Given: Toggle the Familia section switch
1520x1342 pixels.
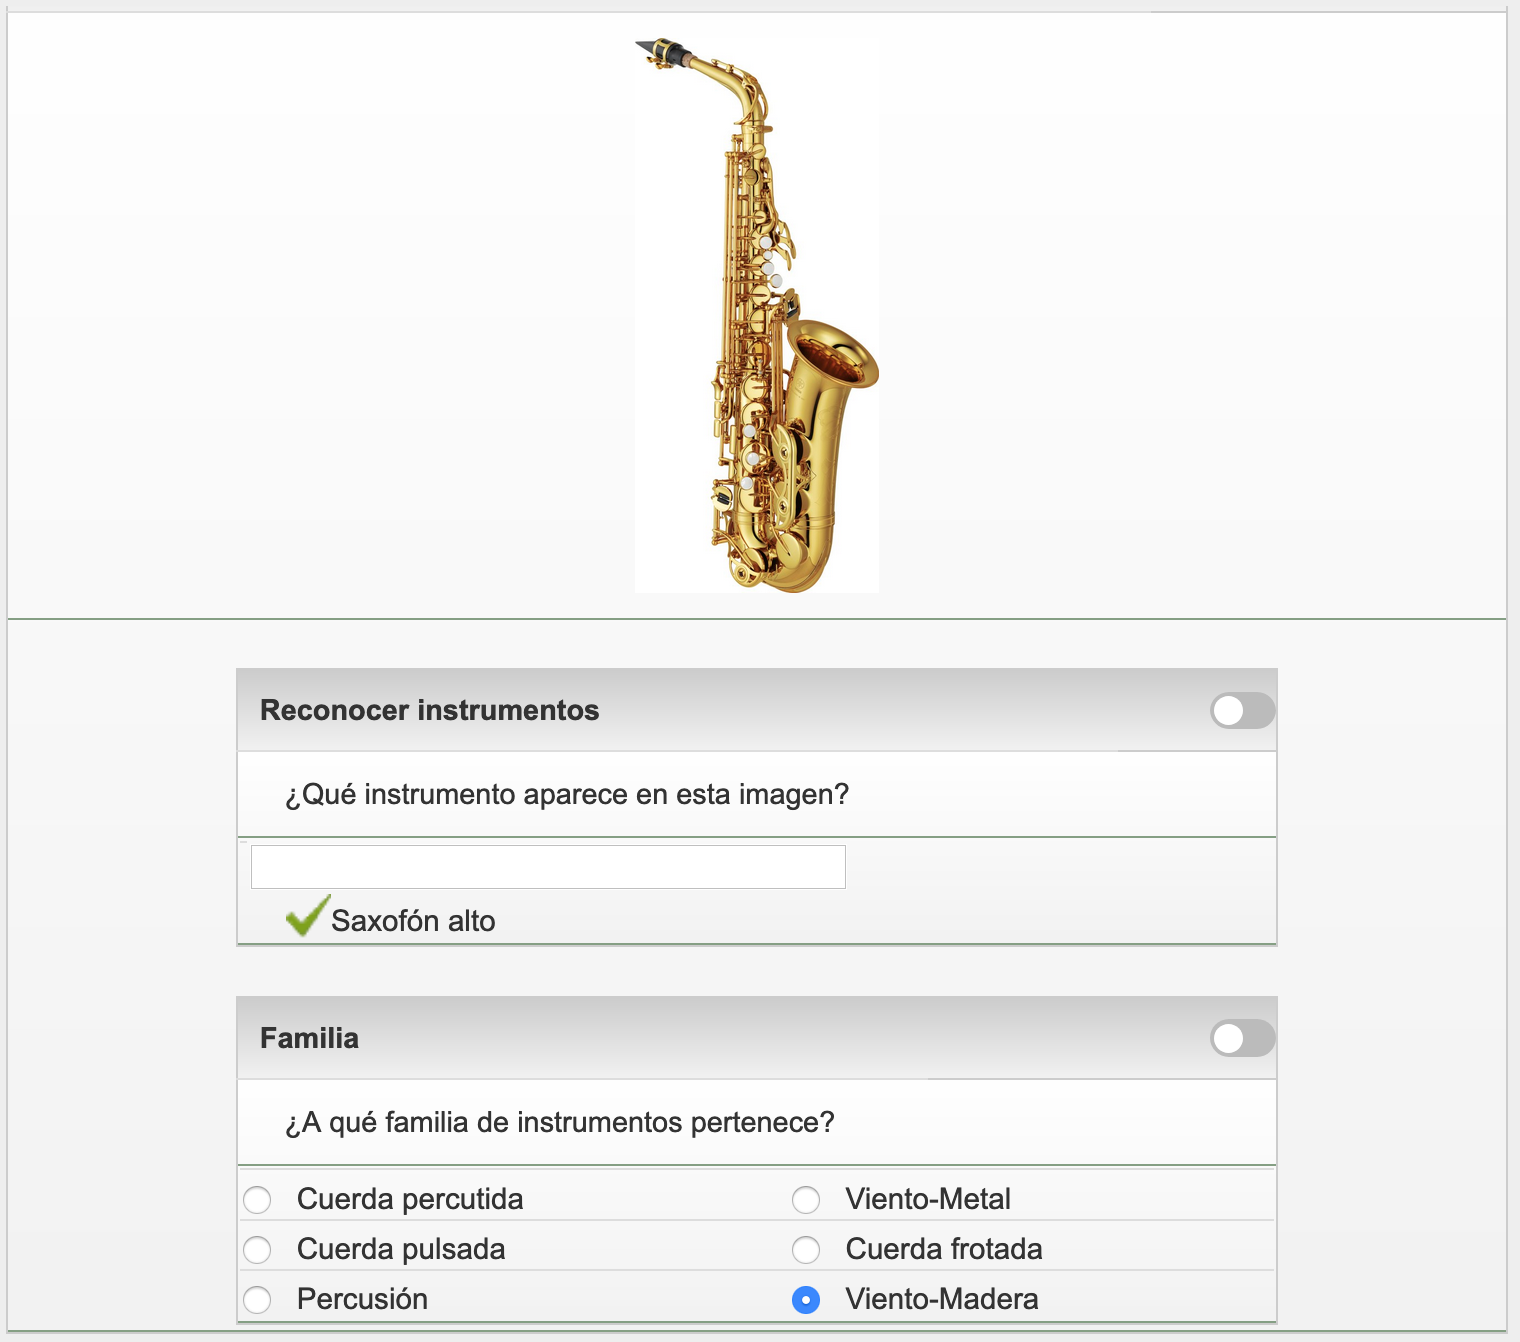Looking at the screenshot, I should [x=1242, y=1038].
